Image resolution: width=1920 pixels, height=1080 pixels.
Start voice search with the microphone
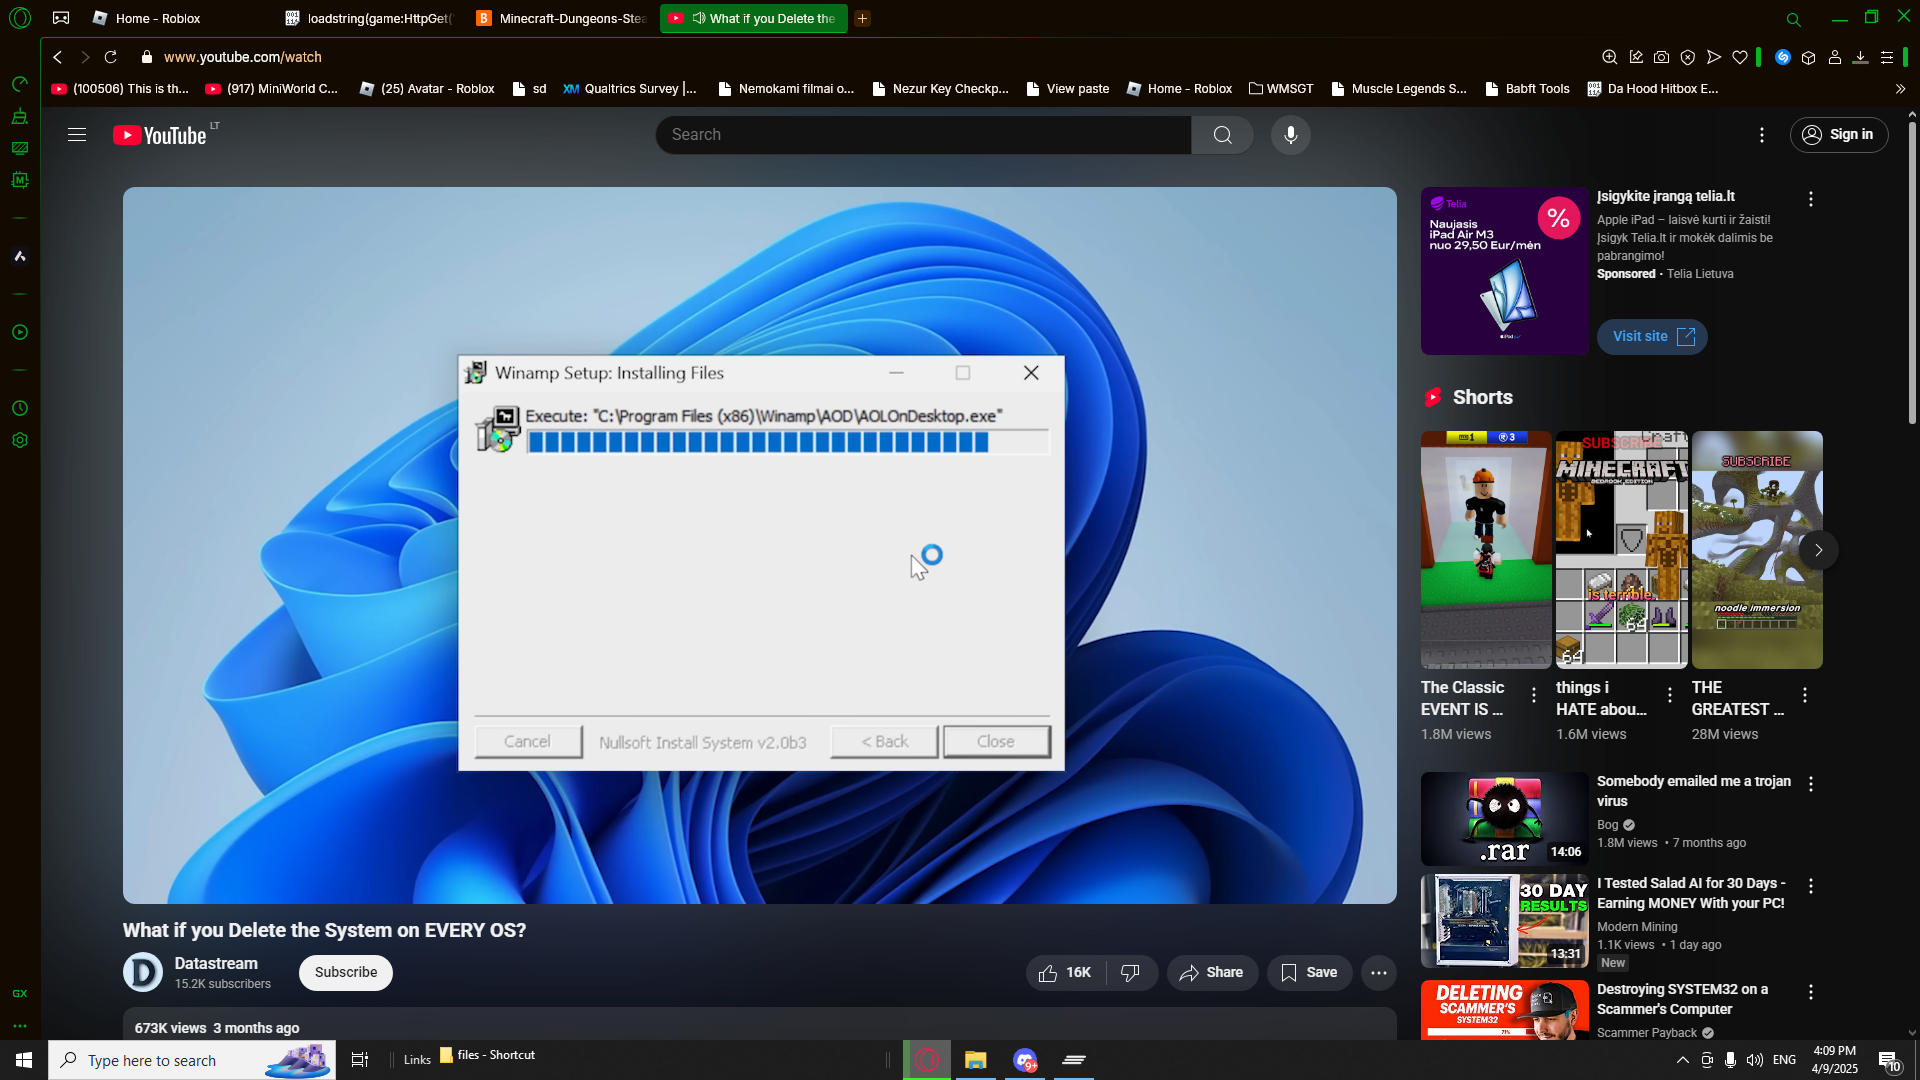(1291, 135)
